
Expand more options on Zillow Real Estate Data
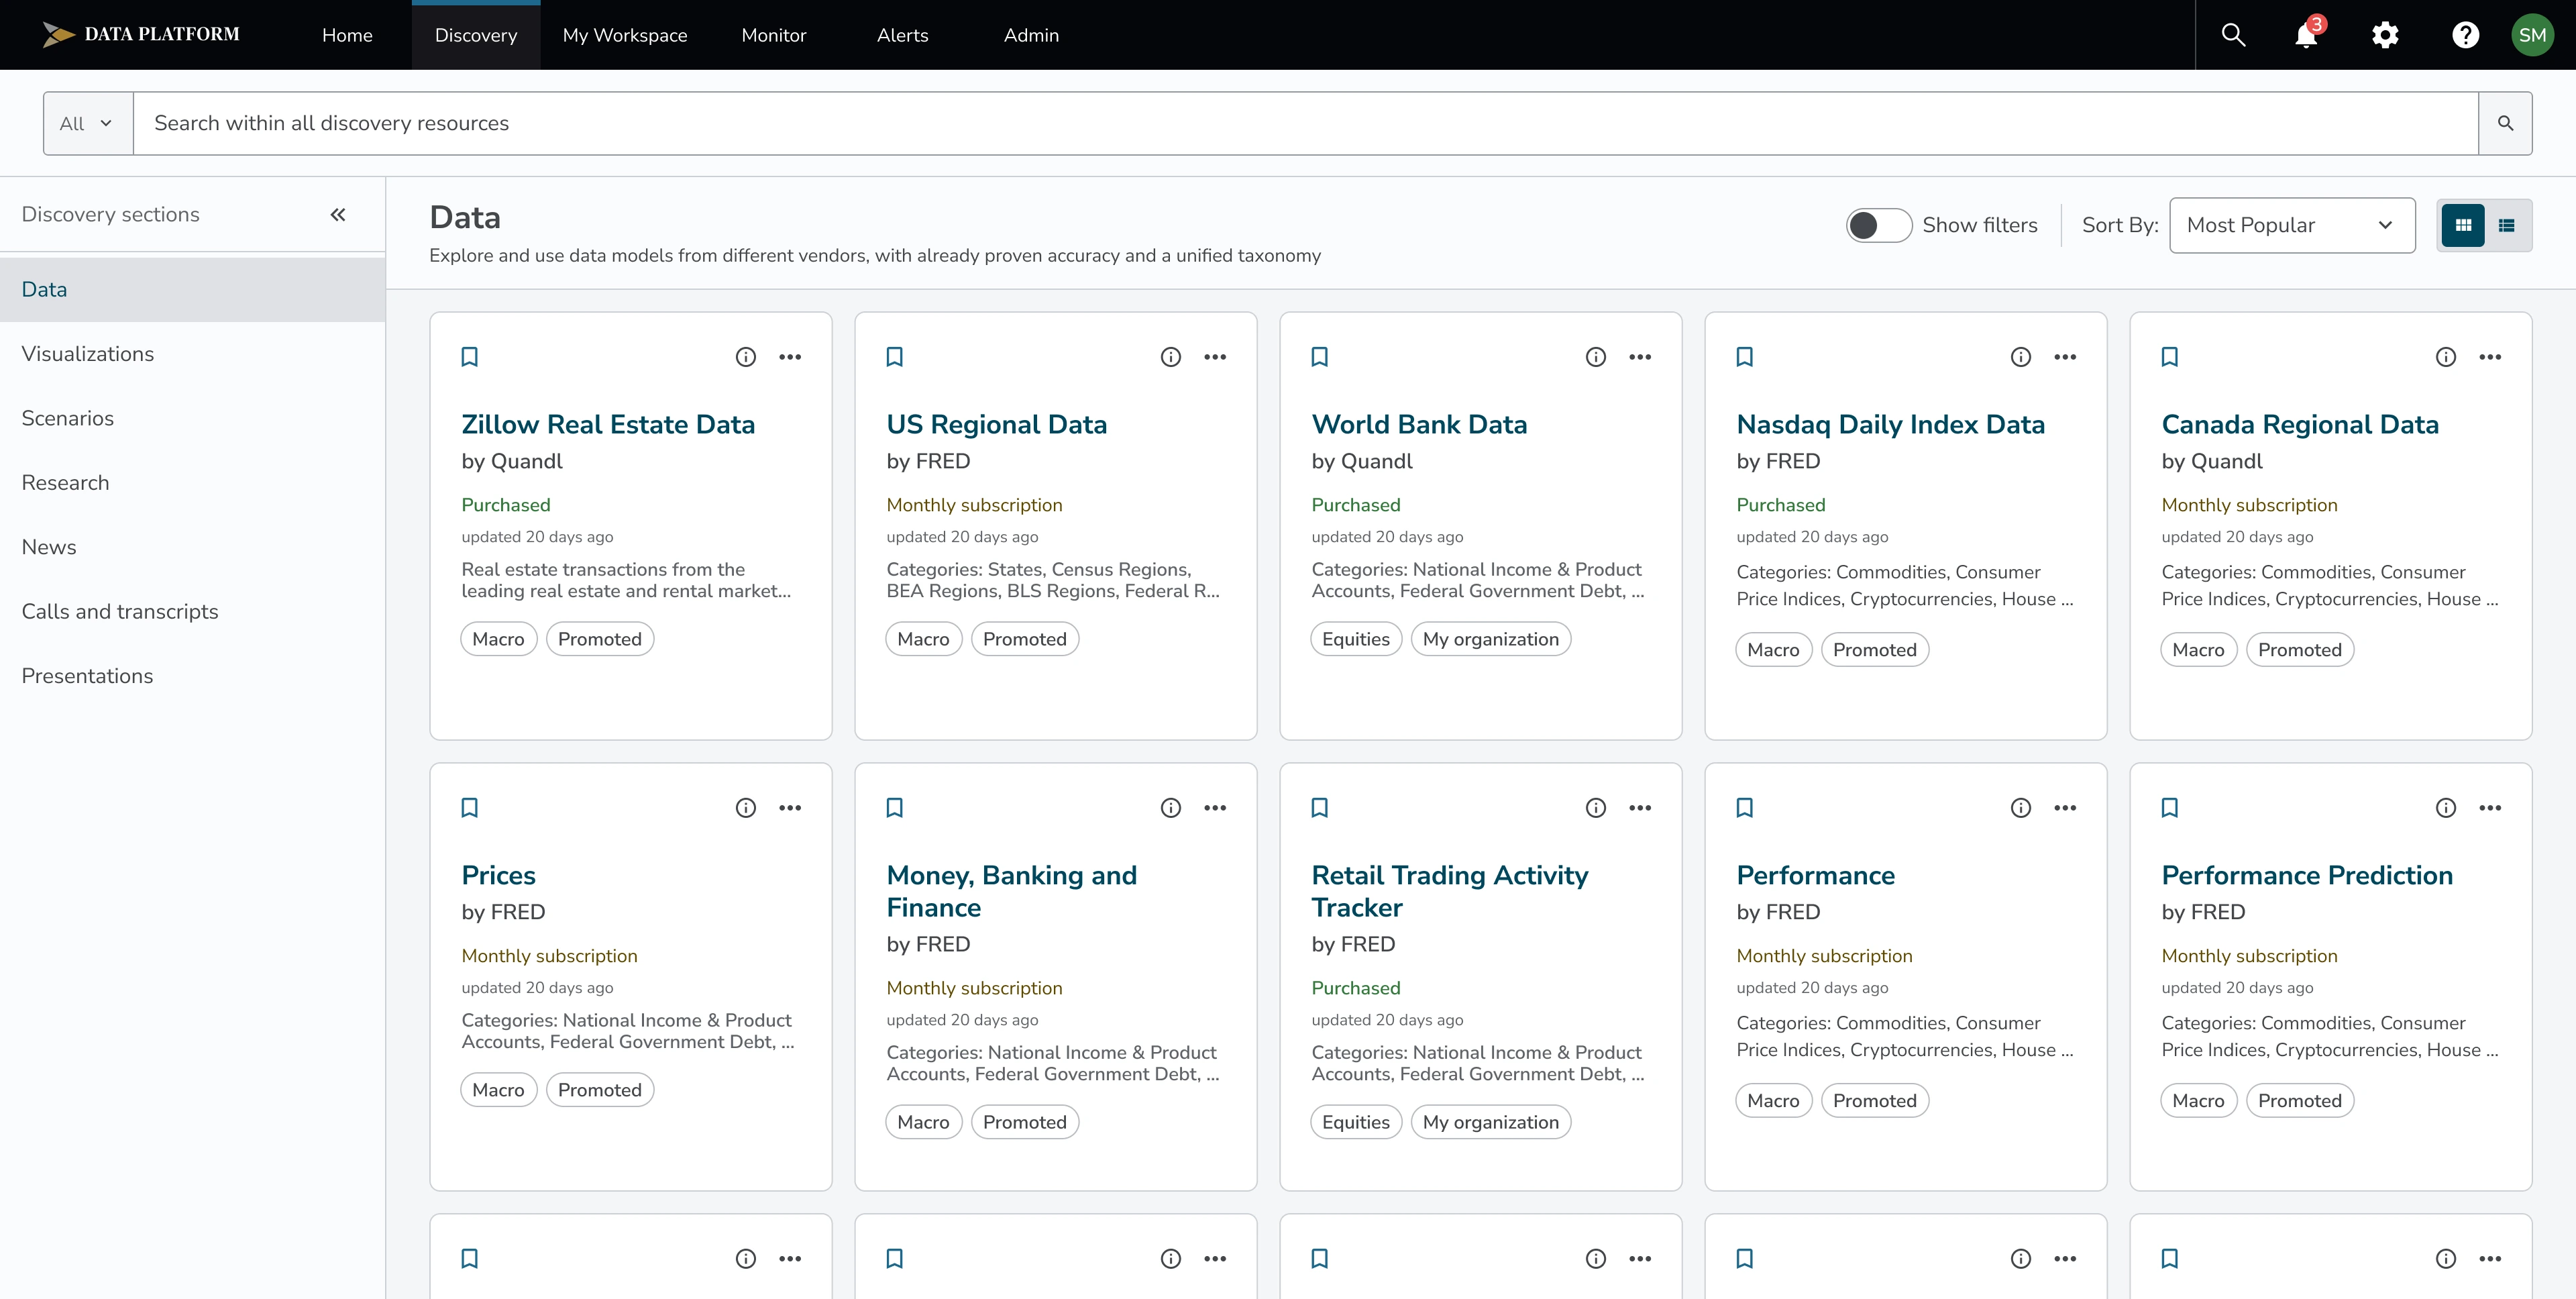[789, 357]
